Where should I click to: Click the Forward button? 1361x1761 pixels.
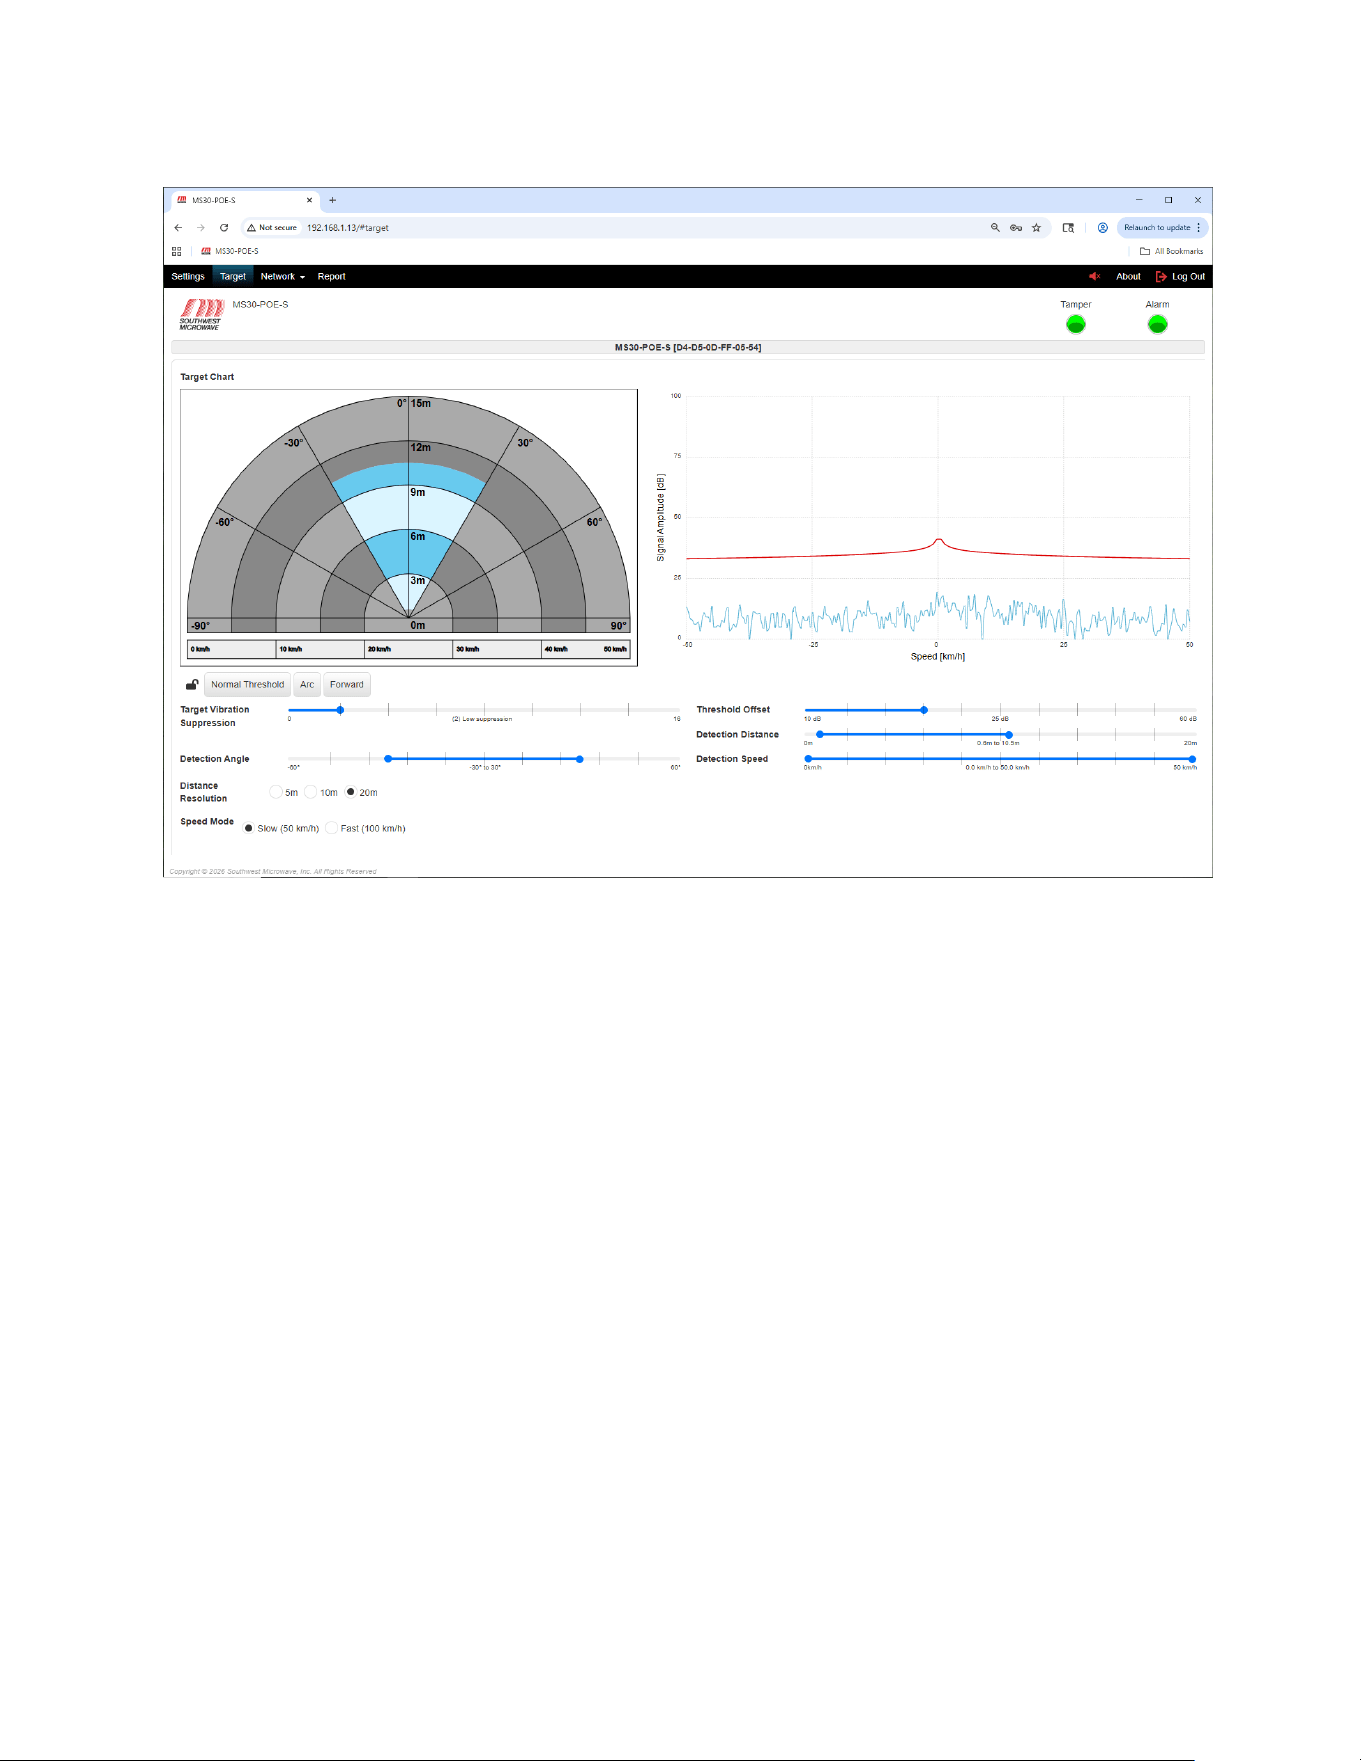347,685
